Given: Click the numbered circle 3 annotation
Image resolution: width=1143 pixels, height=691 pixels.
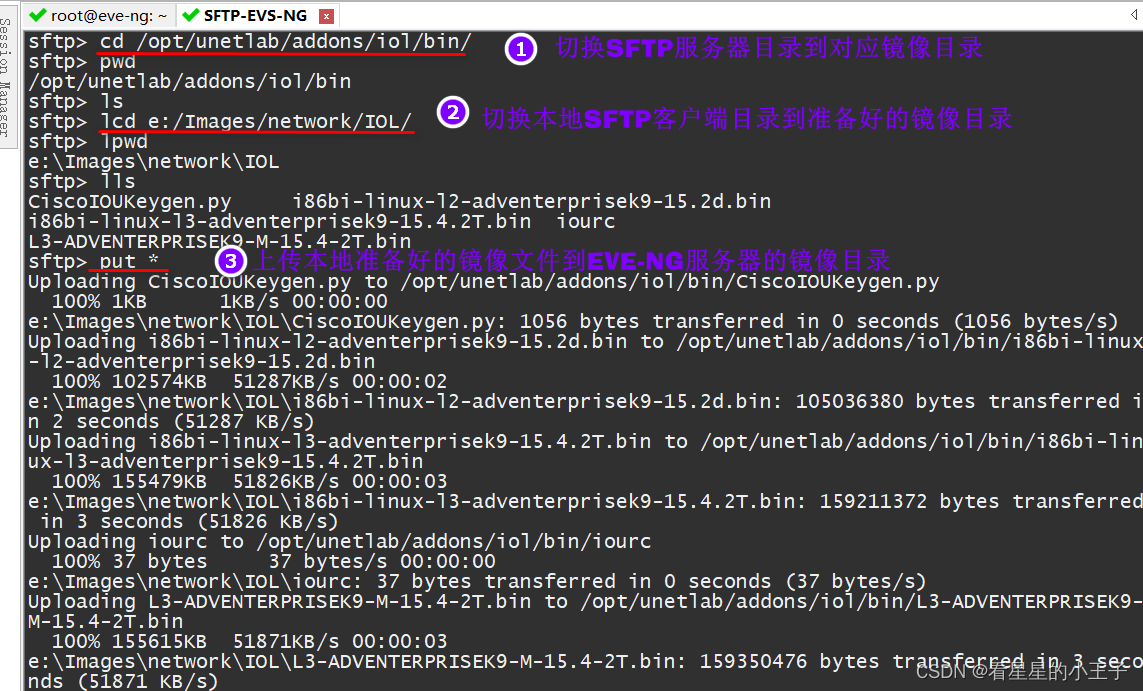Looking at the screenshot, I should click(230, 260).
